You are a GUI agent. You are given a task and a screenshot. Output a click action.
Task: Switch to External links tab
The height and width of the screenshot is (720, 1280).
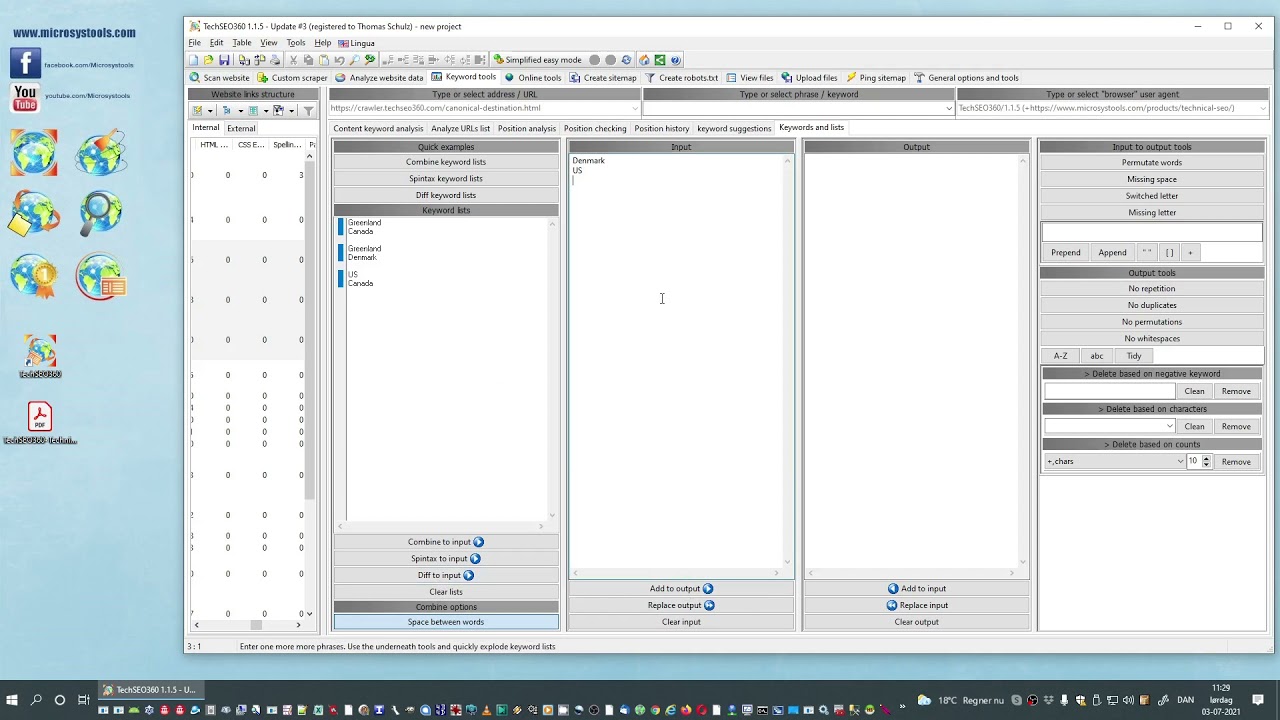[241, 128]
